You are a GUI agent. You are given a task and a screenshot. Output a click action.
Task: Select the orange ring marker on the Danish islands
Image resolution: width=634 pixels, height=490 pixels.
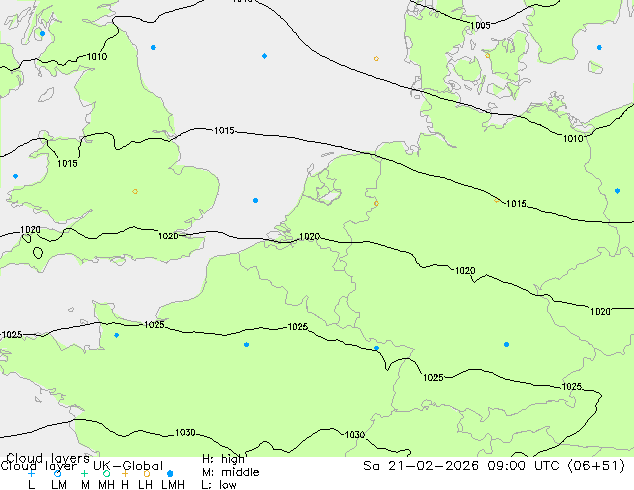tap(488, 55)
